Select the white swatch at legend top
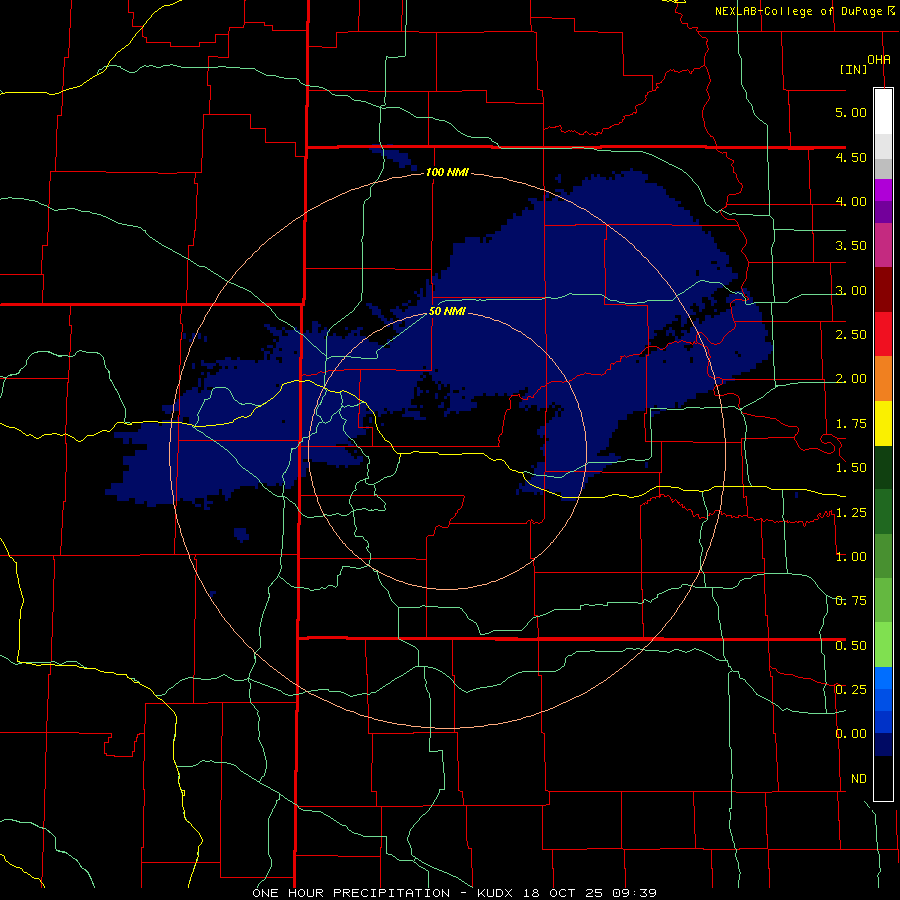Image resolution: width=900 pixels, height=900 pixels. [x=883, y=111]
